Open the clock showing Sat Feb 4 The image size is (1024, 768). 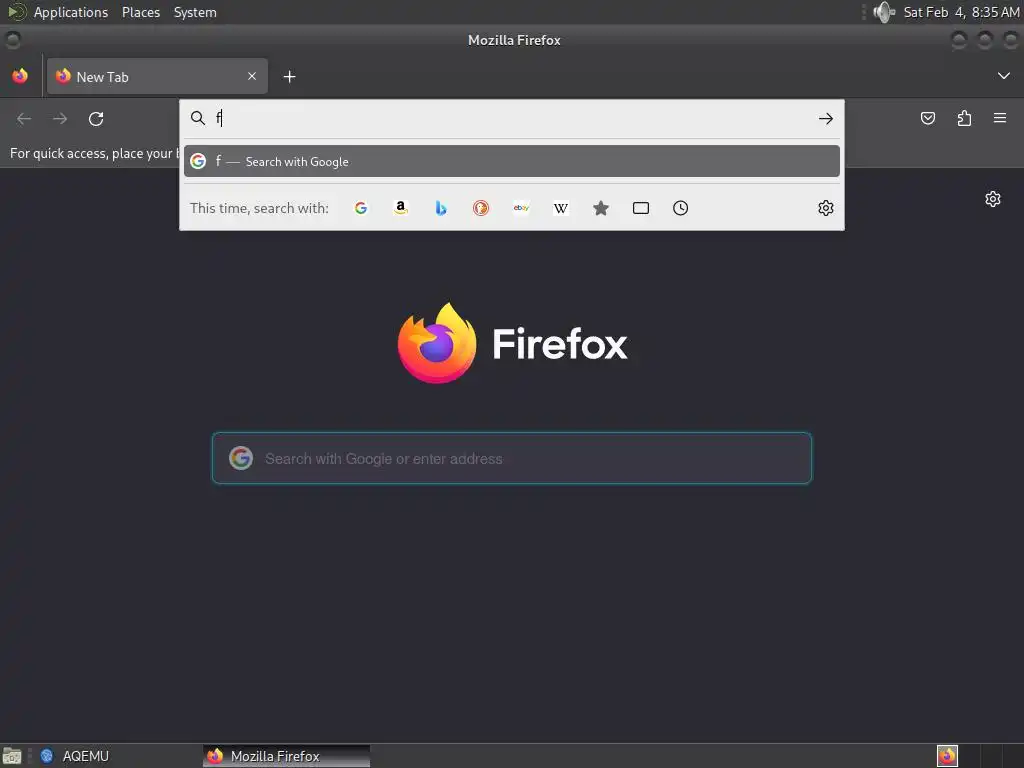click(961, 12)
